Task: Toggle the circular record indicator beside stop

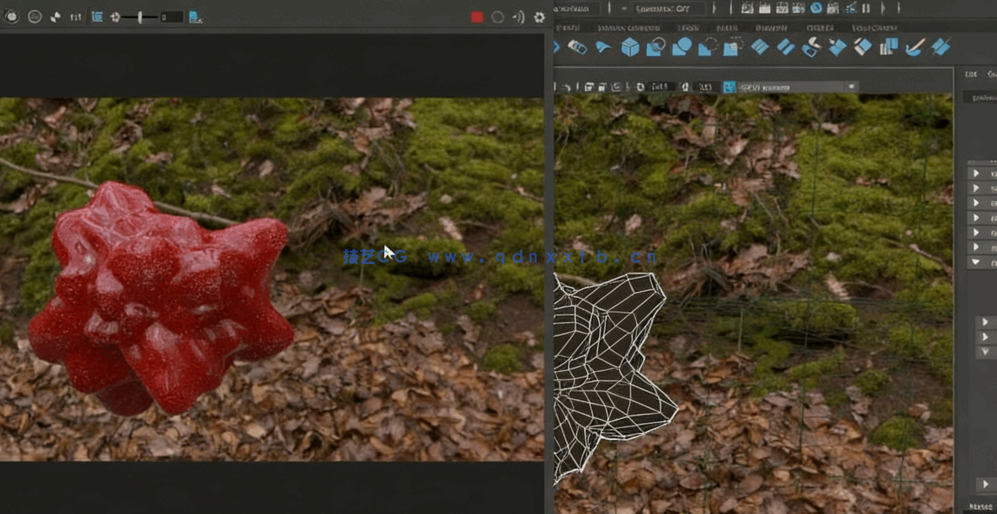Action: (497, 17)
